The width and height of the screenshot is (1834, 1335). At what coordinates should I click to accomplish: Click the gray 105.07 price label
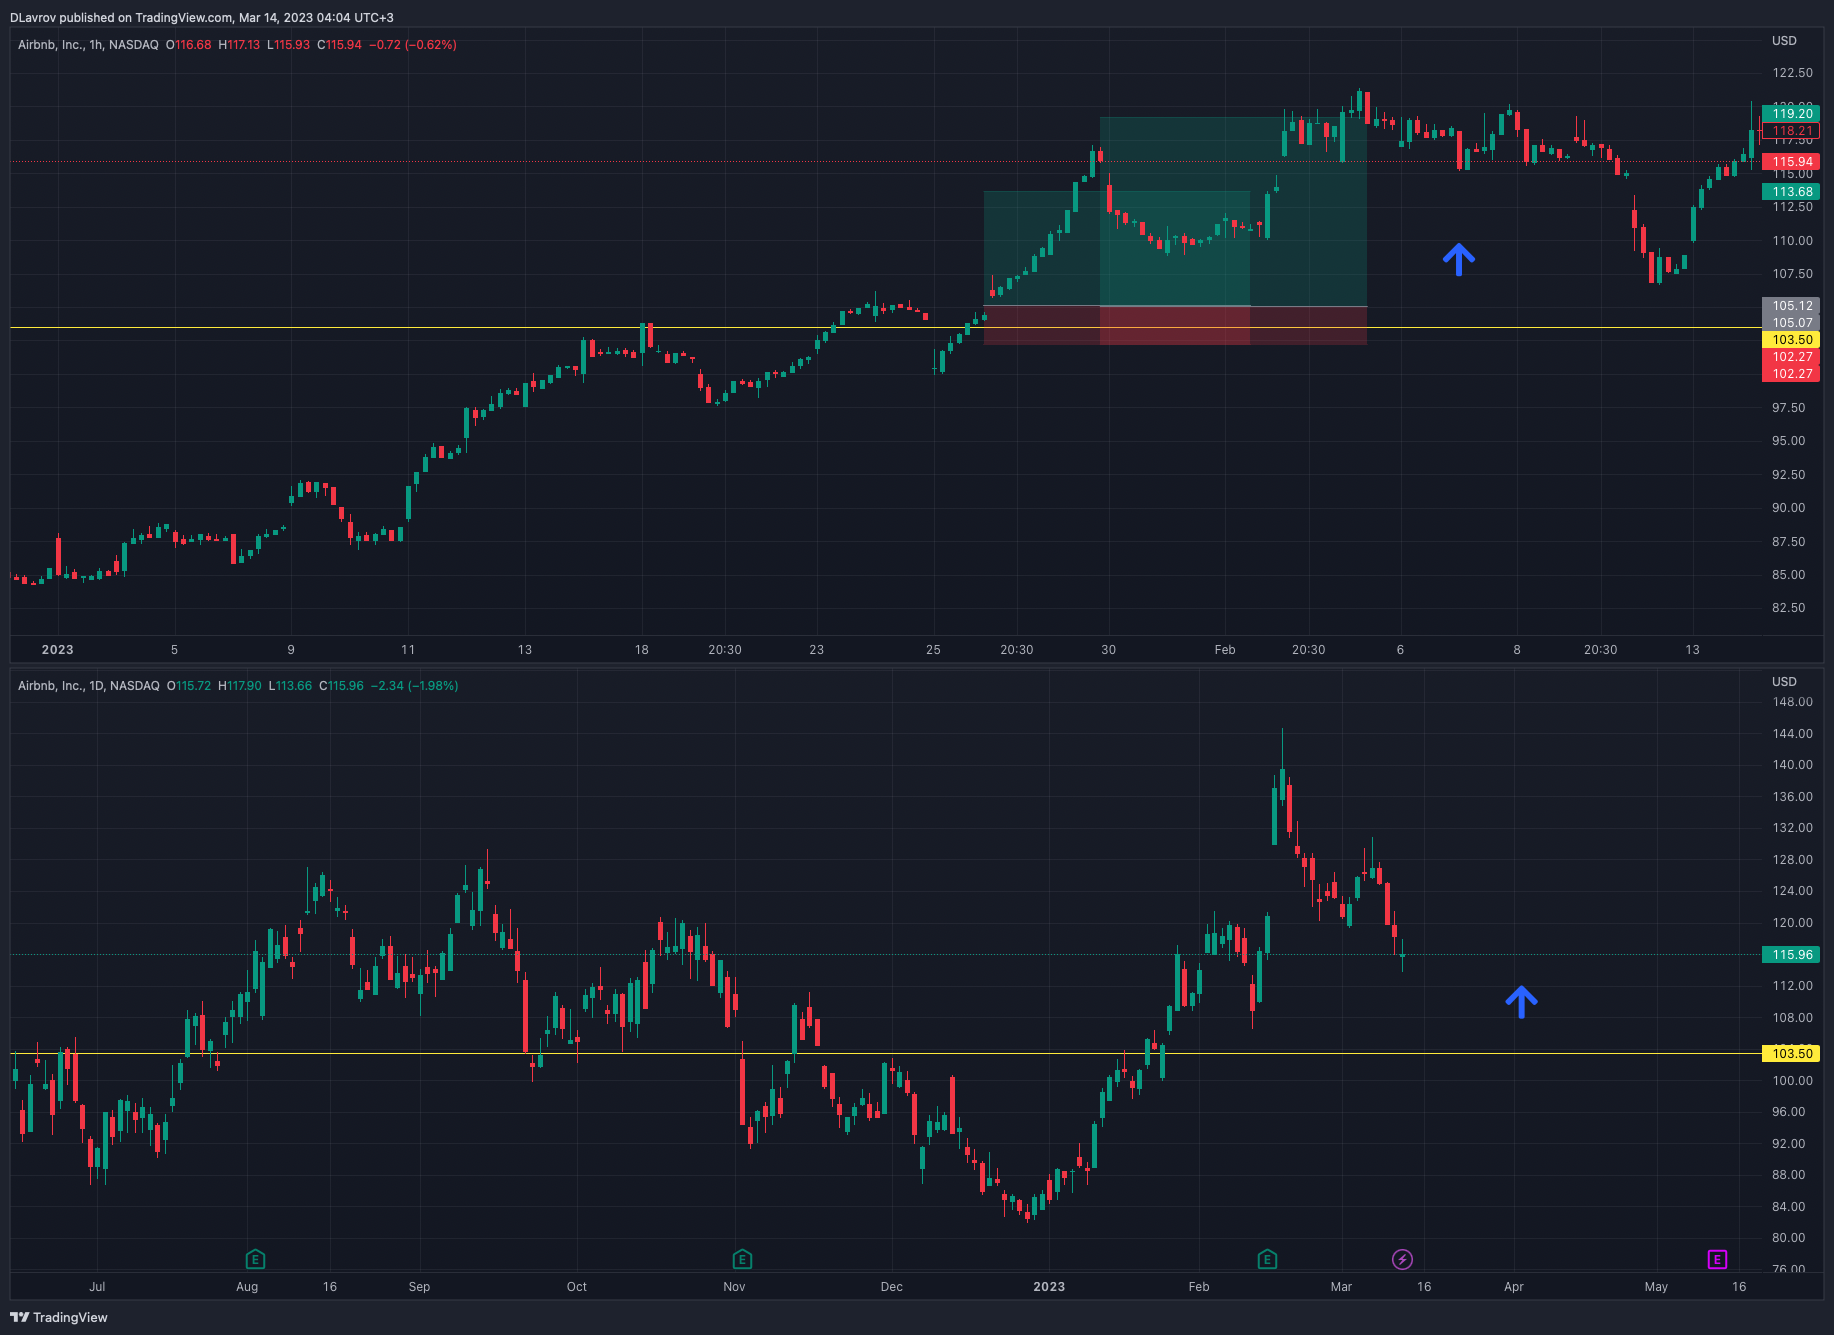pyautogui.click(x=1791, y=322)
